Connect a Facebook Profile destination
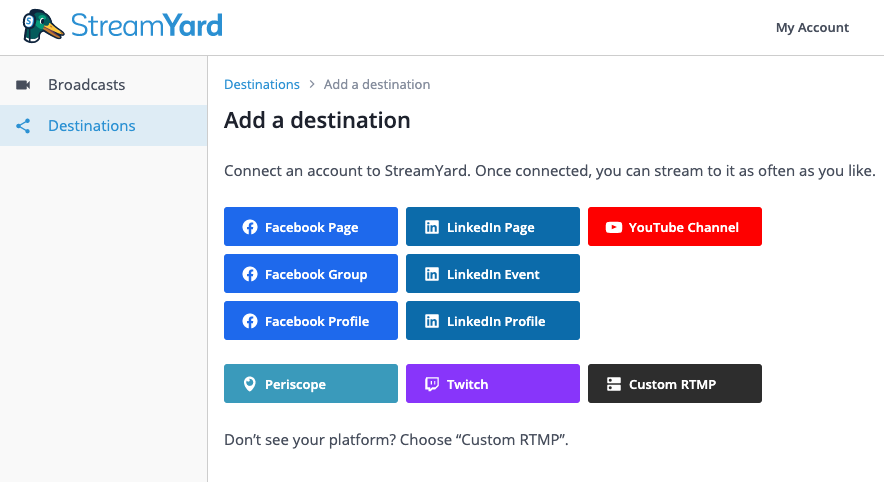This screenshot has height=482, width=884. pos(311,321)
